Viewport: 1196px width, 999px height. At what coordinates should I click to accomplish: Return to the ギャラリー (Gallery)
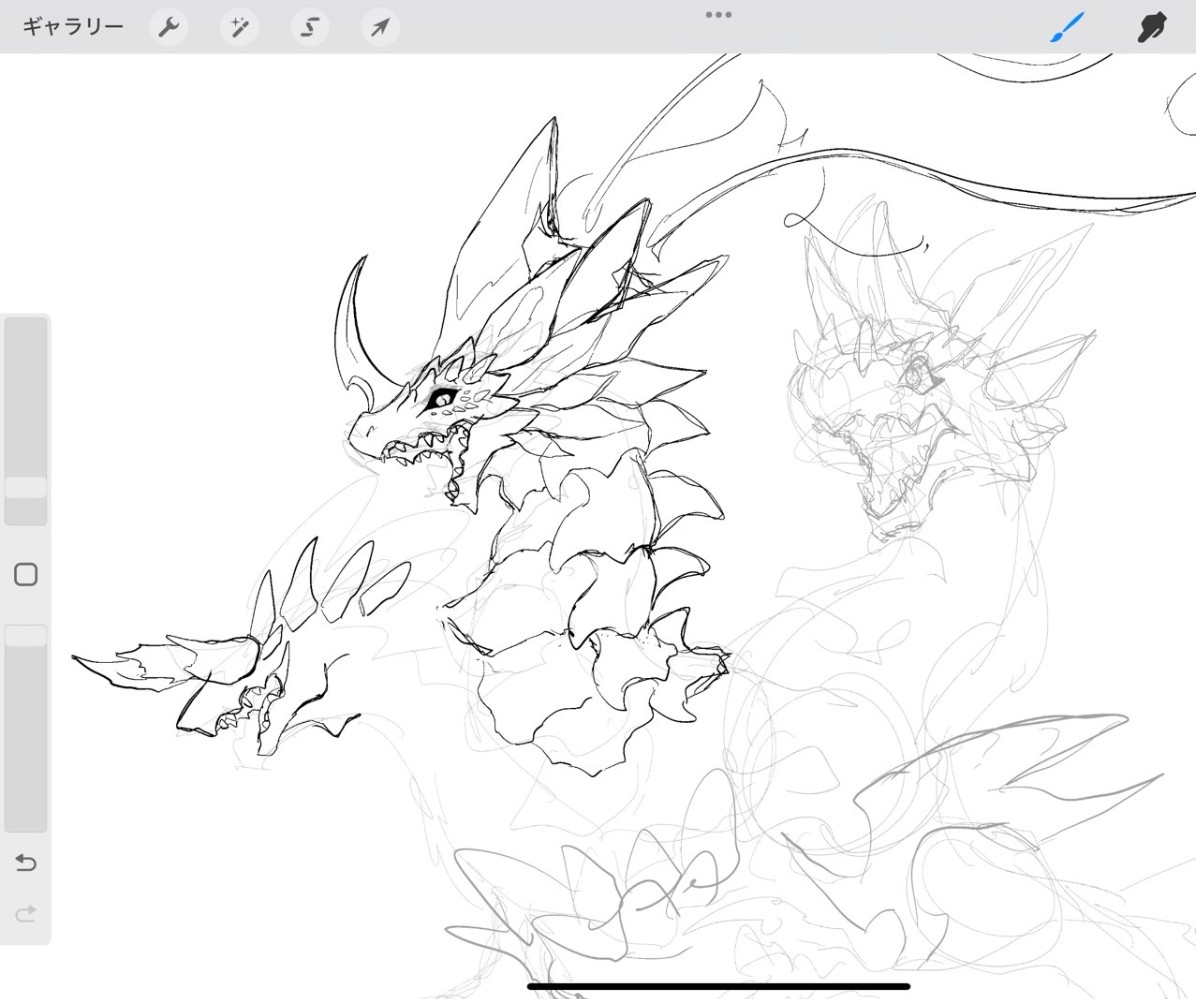pyautogui.click(x=73, y=27)
